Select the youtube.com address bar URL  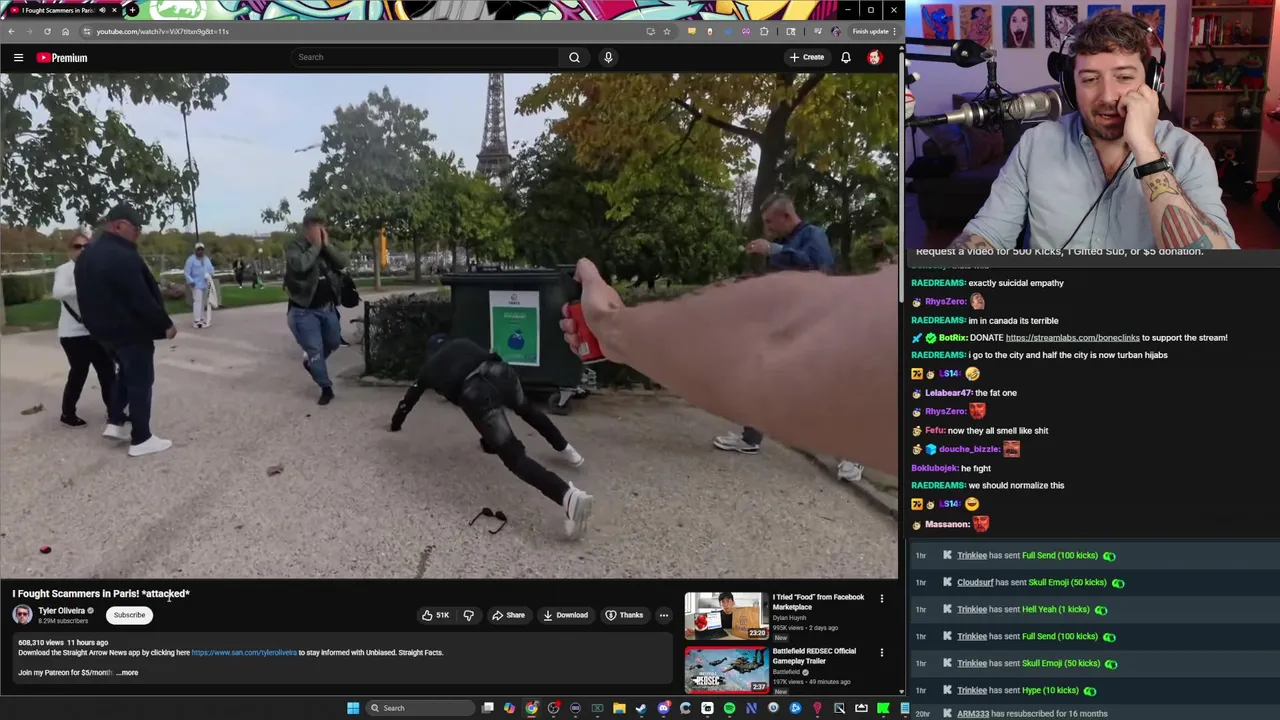tap(163, 31)
